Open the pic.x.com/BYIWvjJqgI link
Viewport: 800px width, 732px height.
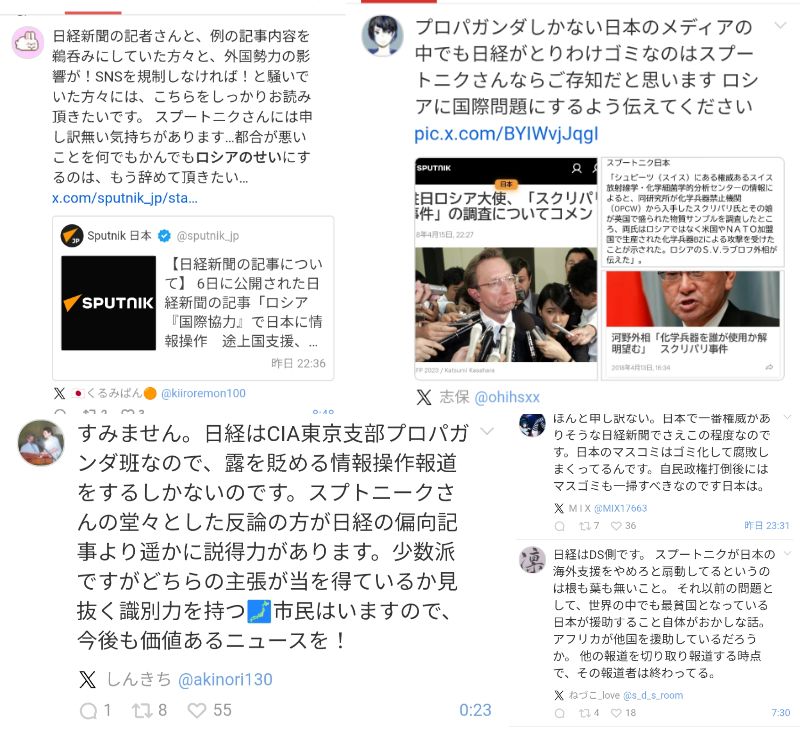coord(506,134)
